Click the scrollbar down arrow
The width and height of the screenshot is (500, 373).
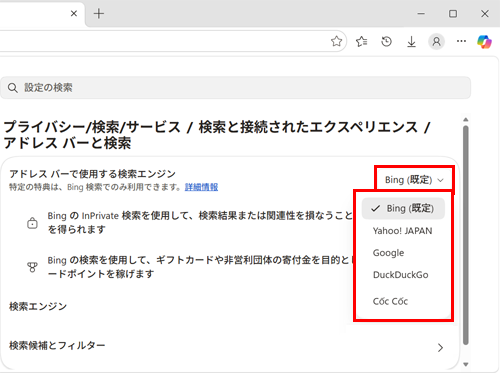click(466, 364)
